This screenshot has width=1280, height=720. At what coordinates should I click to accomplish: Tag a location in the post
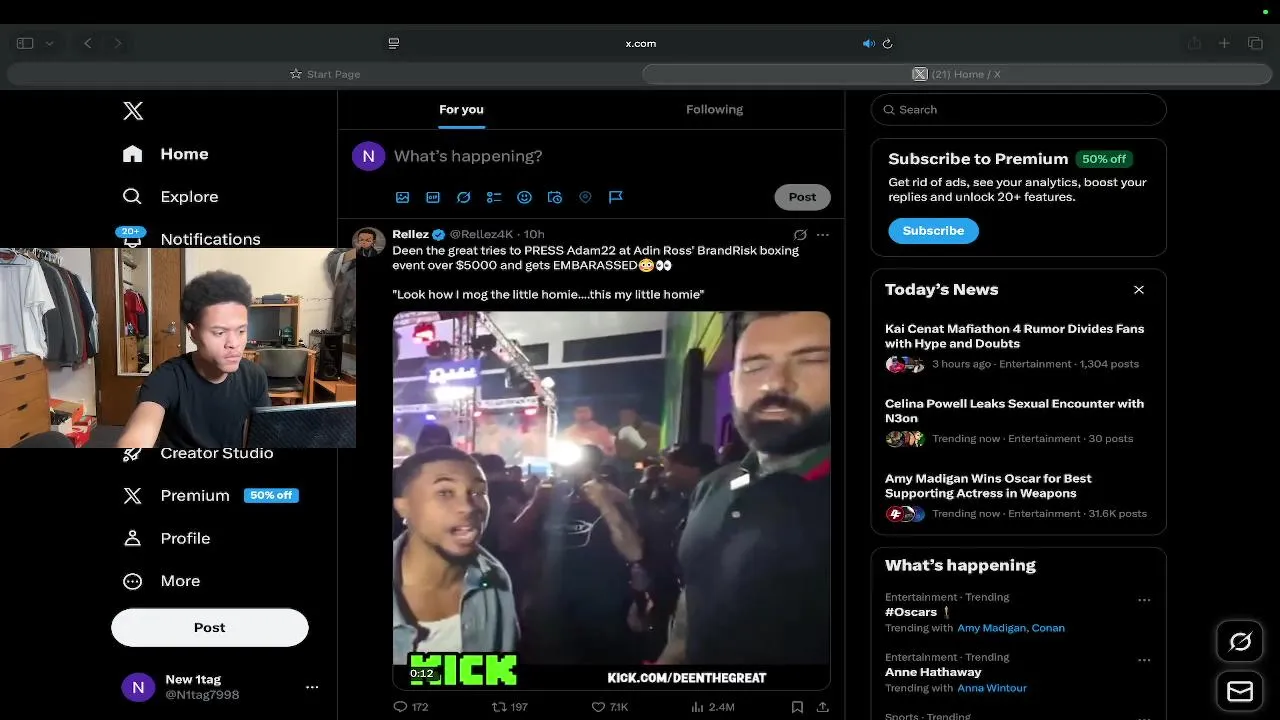coord(585,197)
